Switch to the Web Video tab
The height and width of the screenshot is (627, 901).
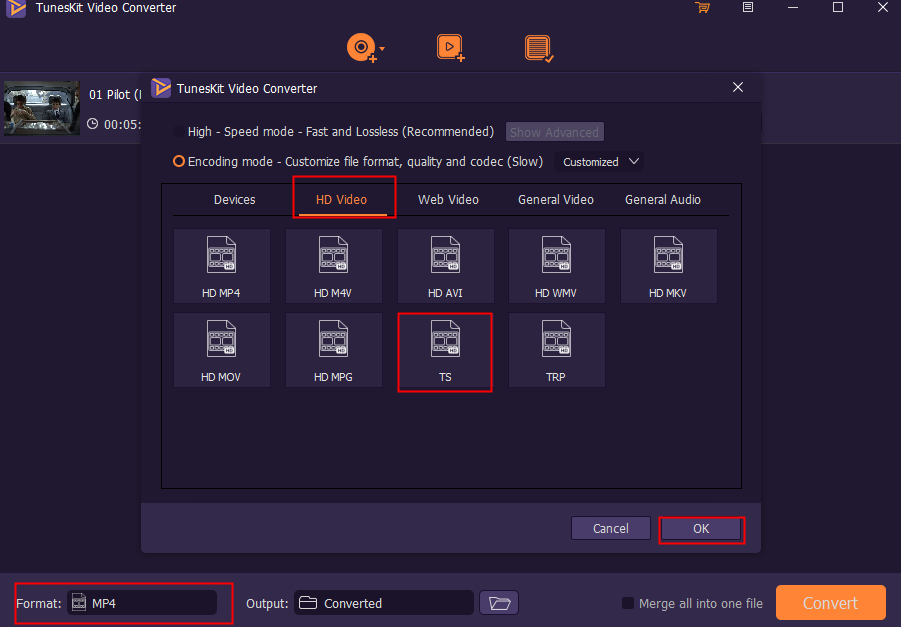[x=448, y=199]
